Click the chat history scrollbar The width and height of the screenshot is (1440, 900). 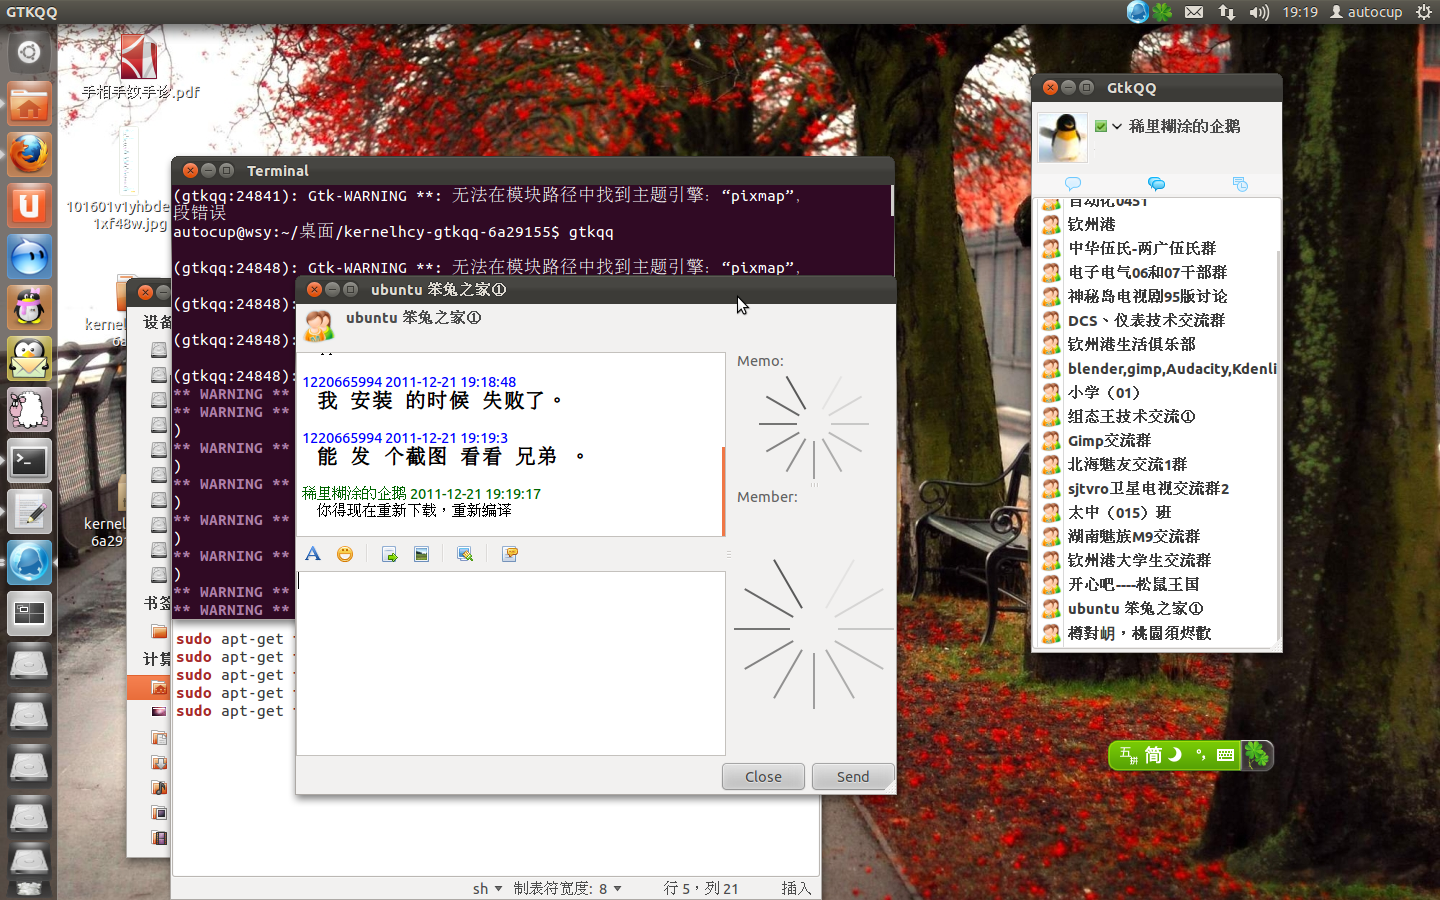point(723,491)
